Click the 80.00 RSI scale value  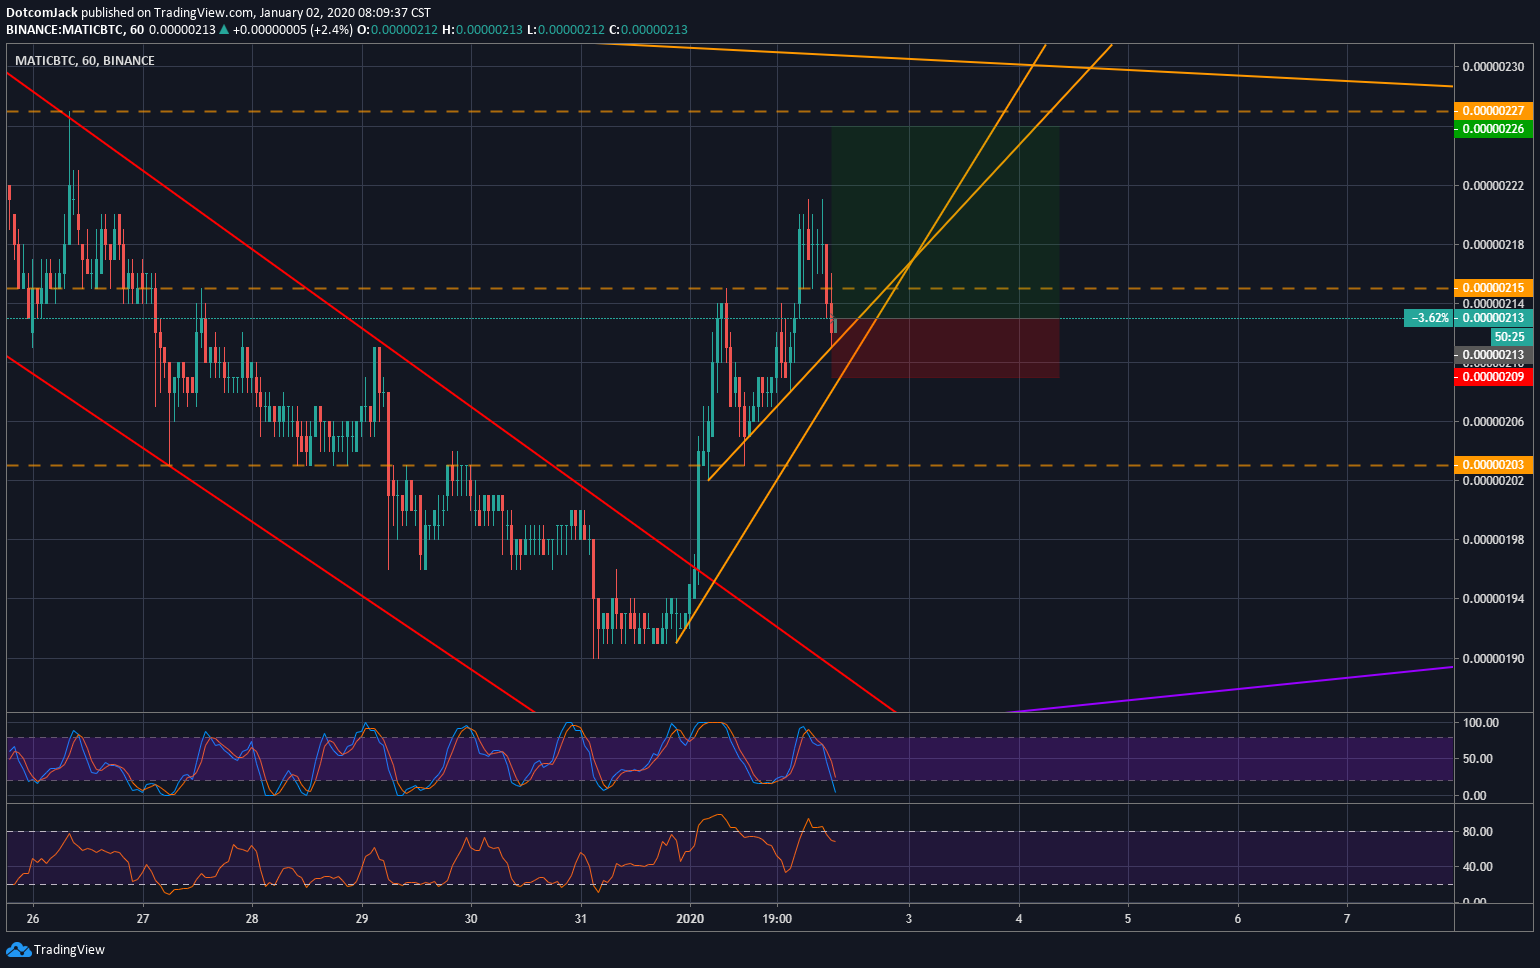click(x=1477, y=832)
